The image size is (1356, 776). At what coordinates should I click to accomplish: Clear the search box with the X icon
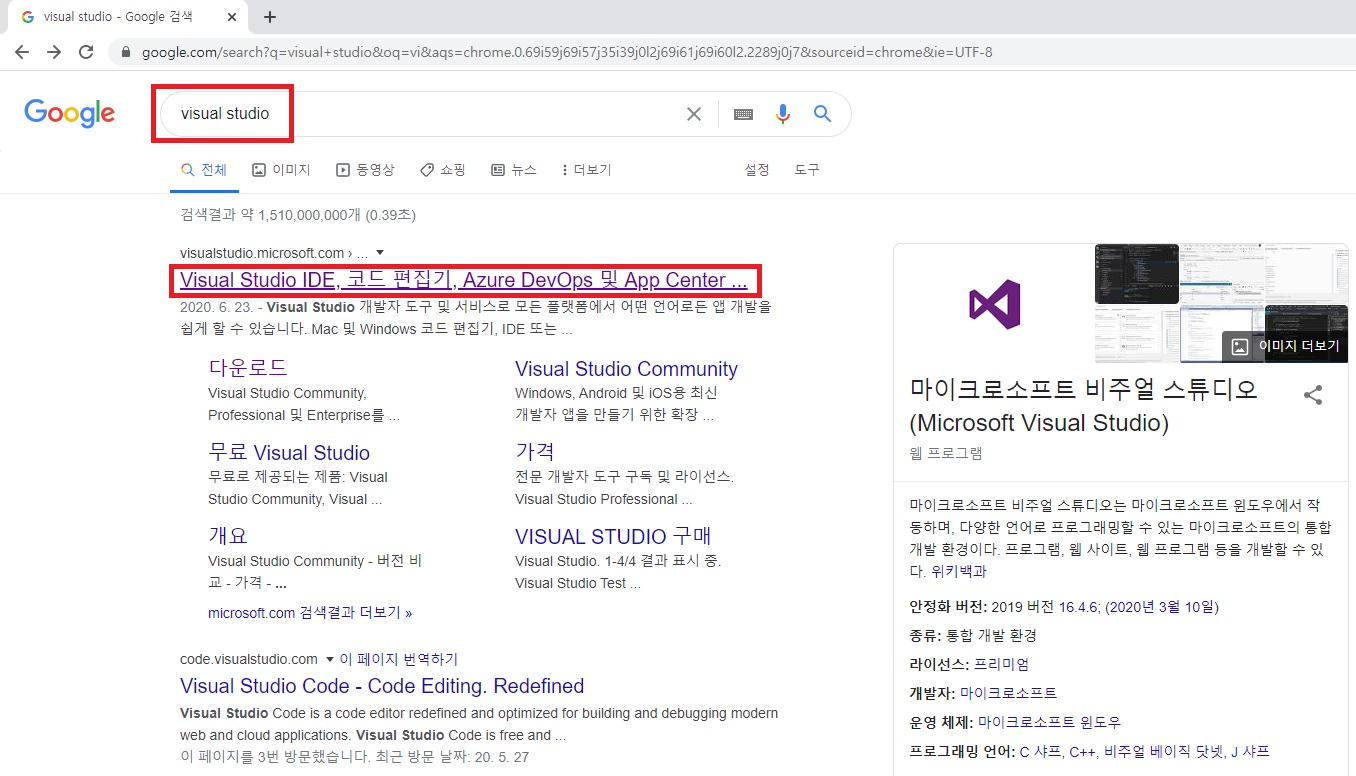coord(693,114)
